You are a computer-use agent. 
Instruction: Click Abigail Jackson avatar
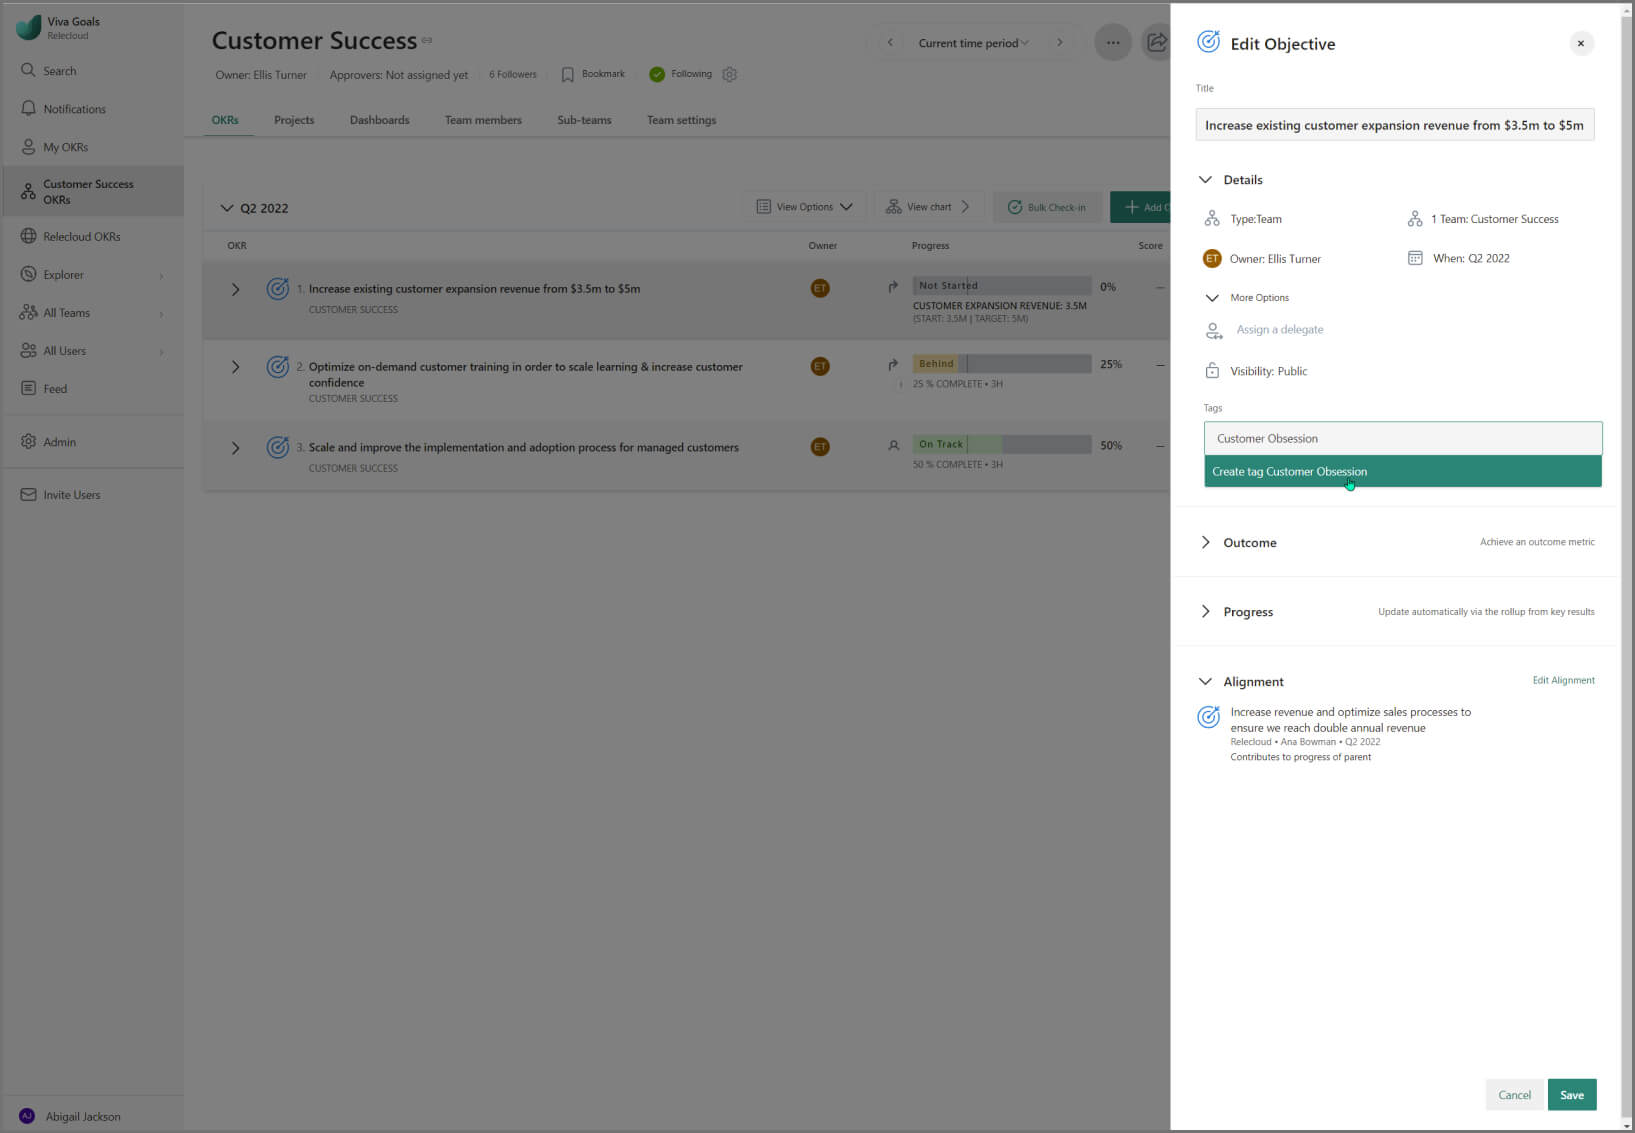point(27,1116)
